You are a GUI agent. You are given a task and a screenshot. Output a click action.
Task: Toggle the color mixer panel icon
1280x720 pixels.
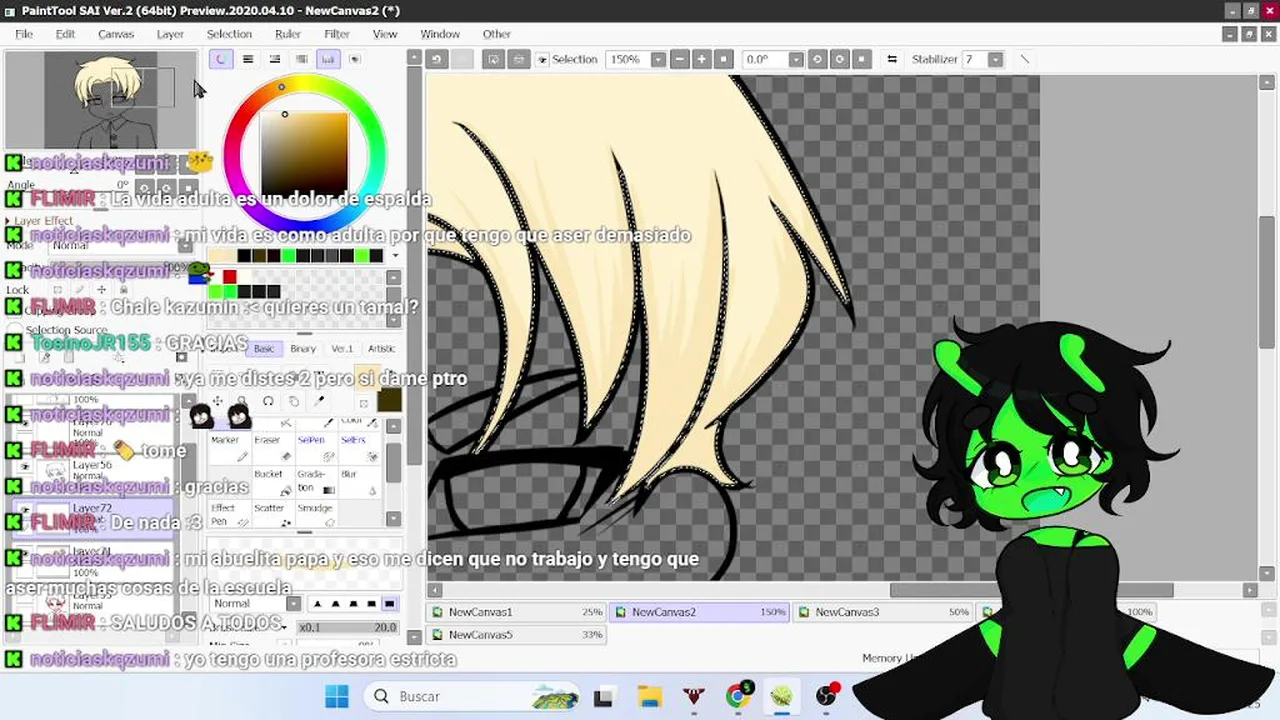[301, 59]
